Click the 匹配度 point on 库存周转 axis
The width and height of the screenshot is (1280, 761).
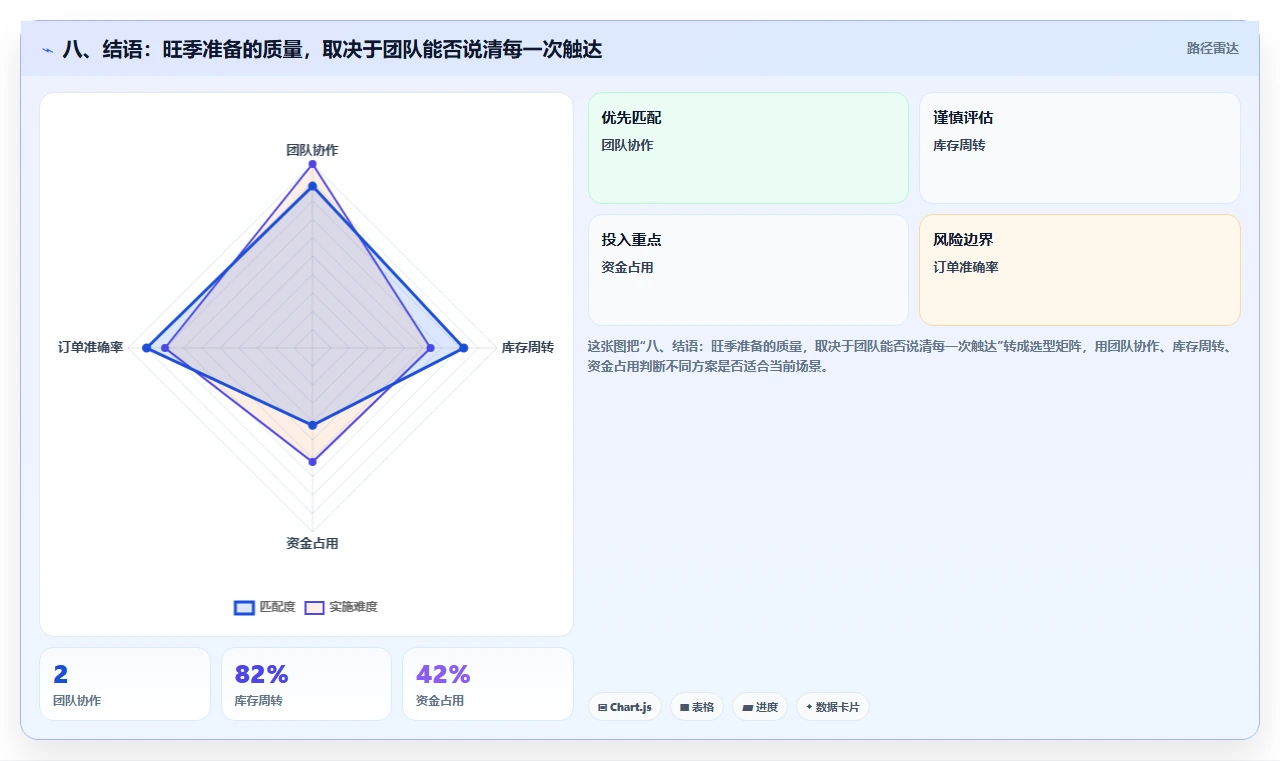pyautogui.click(x=463, y=348)
